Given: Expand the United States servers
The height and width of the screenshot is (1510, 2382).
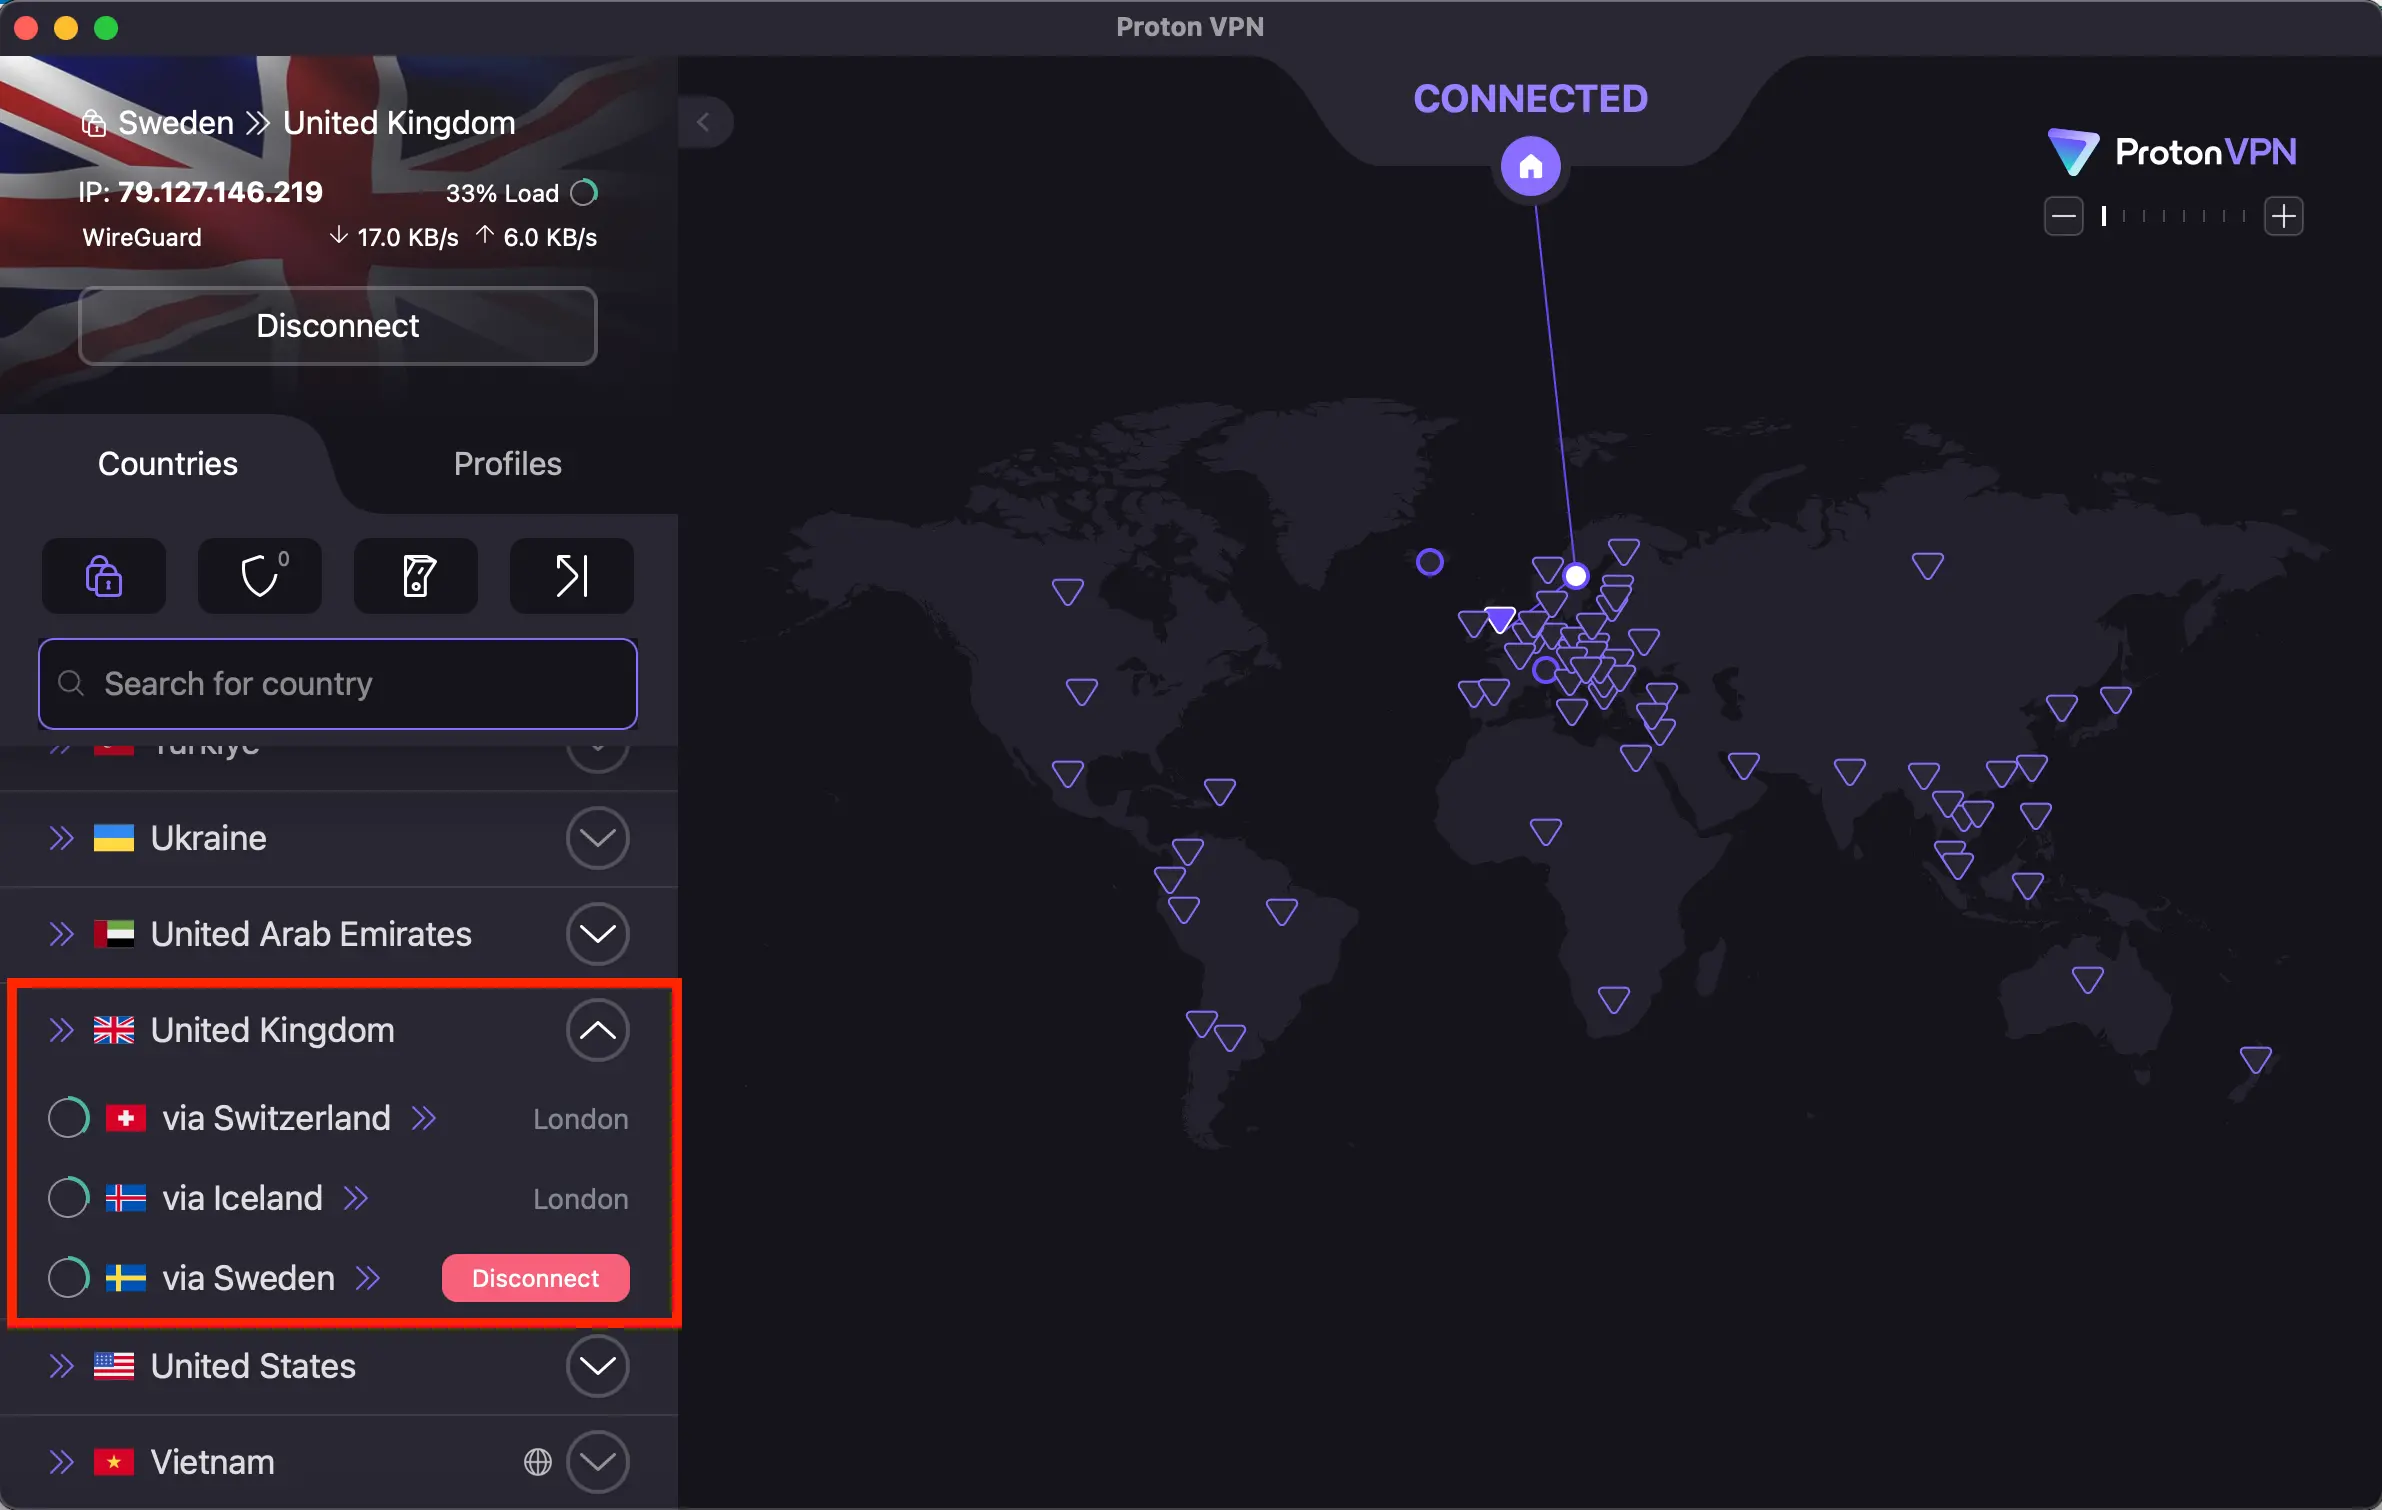Looking at the screenshot, I should coord(597,1365).
